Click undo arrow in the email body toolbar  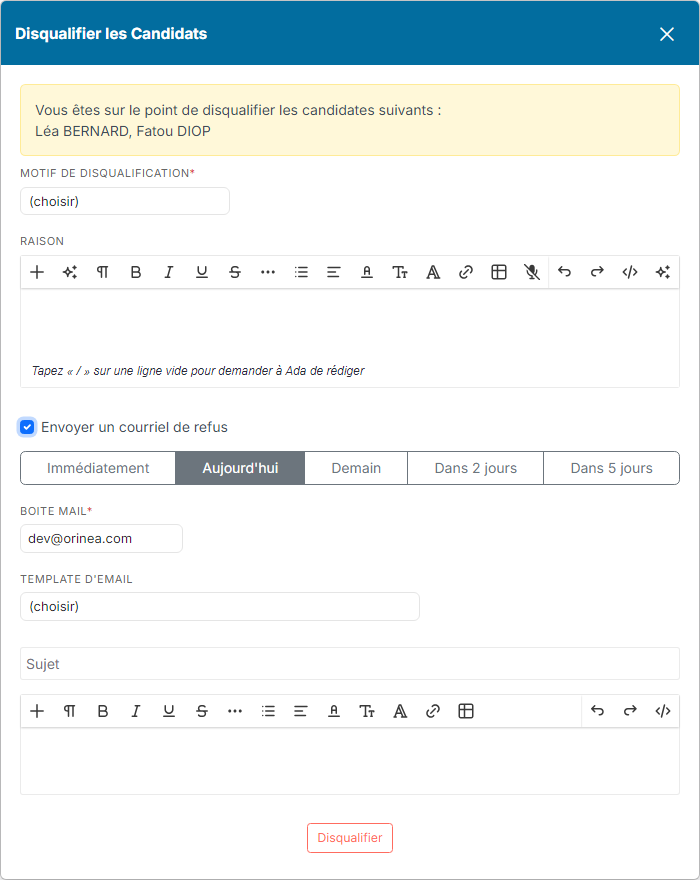[597, 711]
